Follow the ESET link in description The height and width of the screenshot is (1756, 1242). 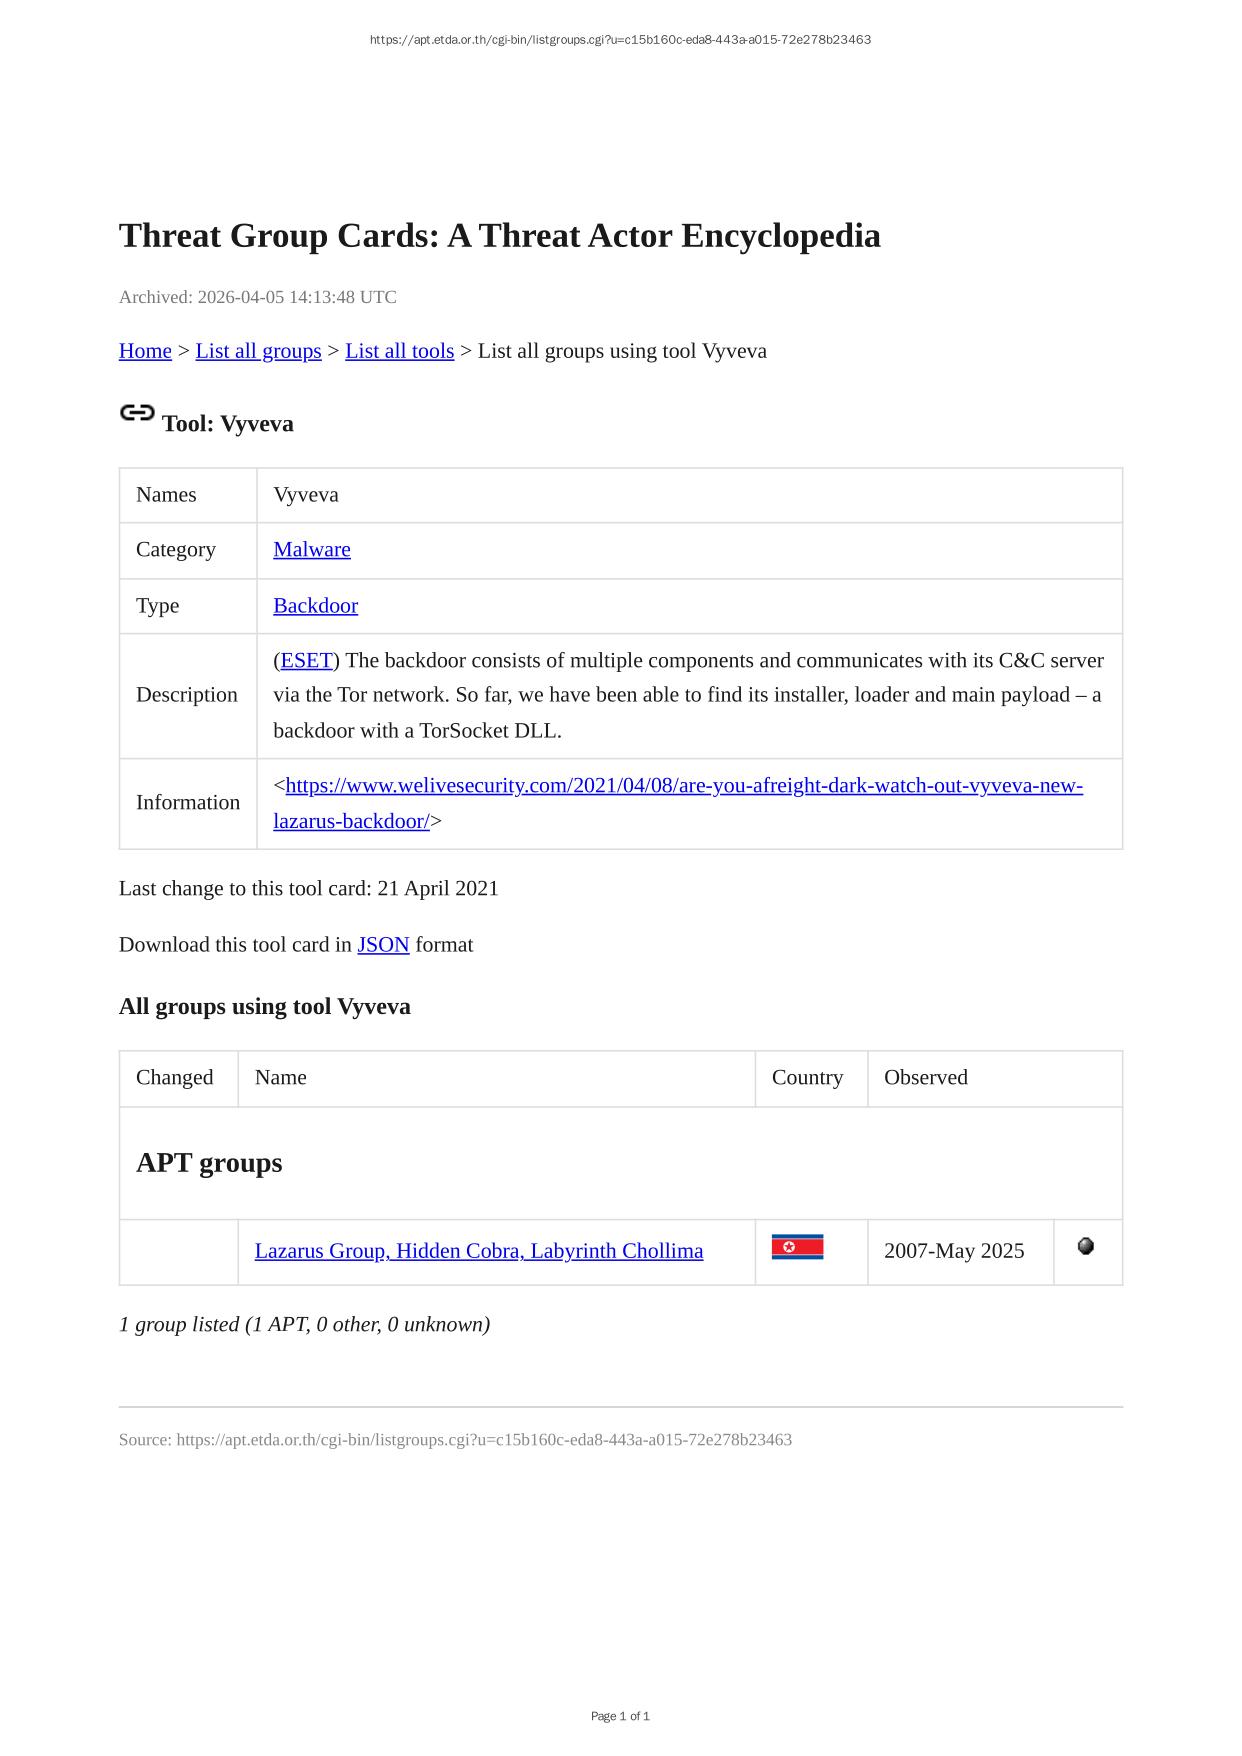pyautogui.click(x=306, y=661)
